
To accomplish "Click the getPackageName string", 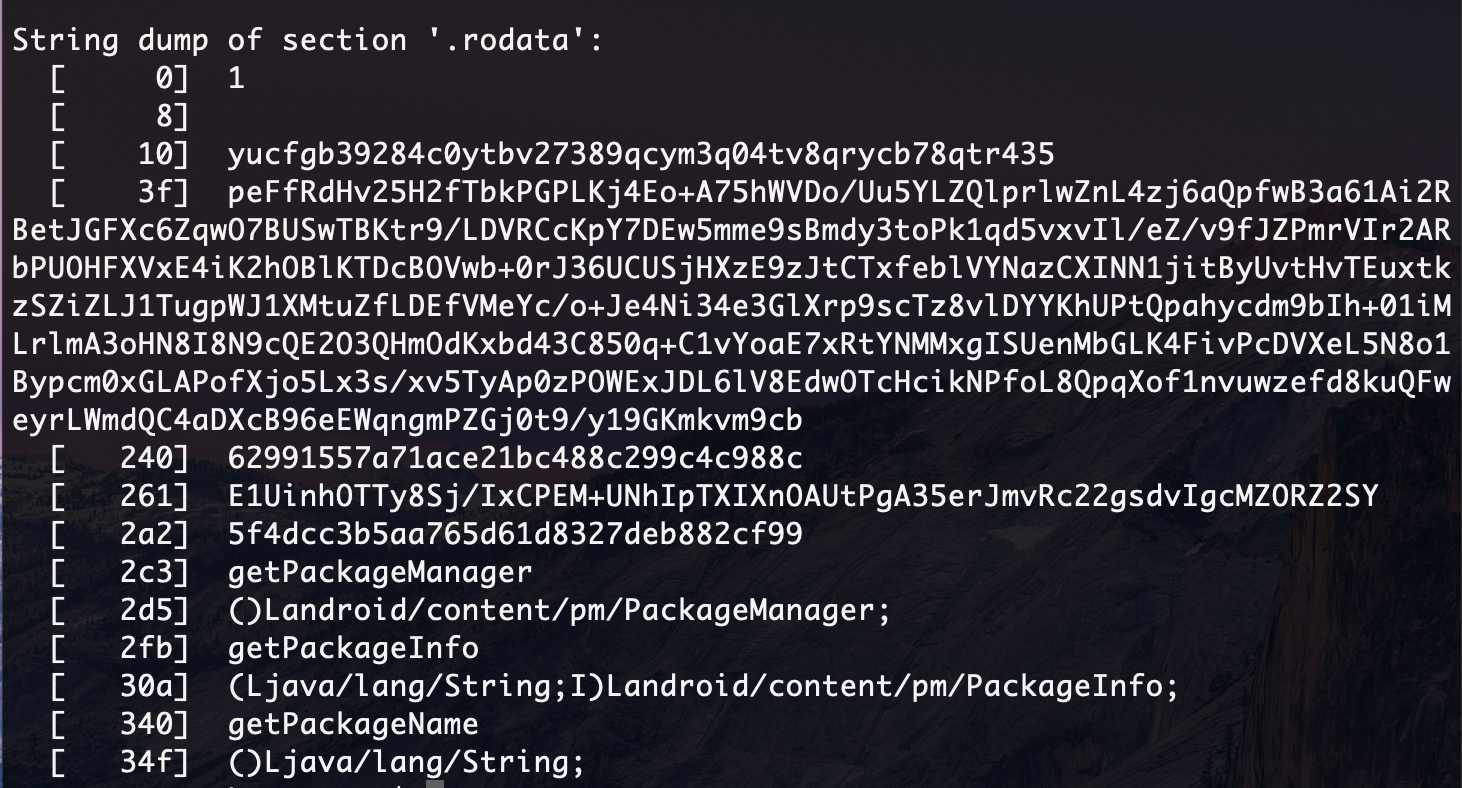I will [x=353, y=725].
